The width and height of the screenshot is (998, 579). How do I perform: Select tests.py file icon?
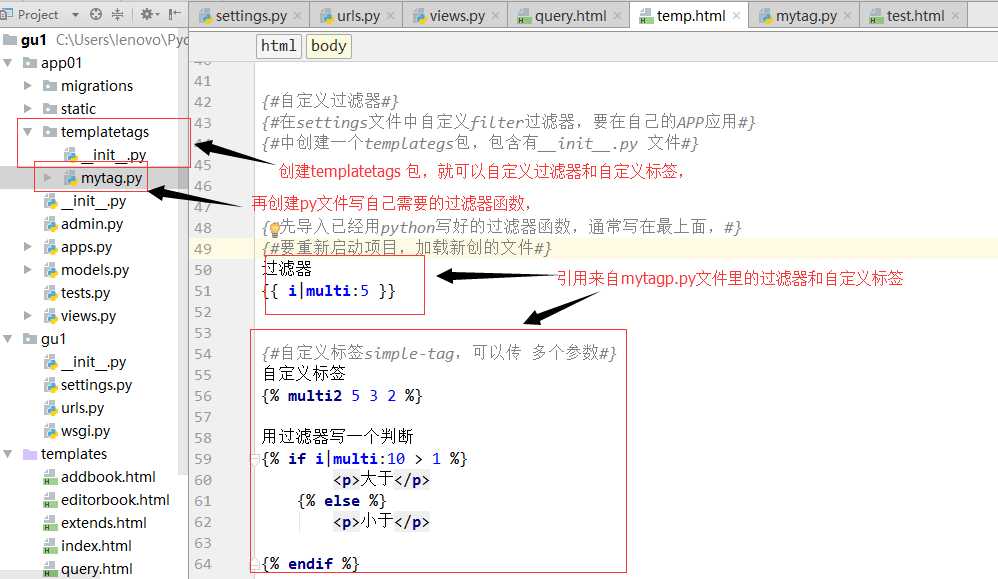point(50,293)
